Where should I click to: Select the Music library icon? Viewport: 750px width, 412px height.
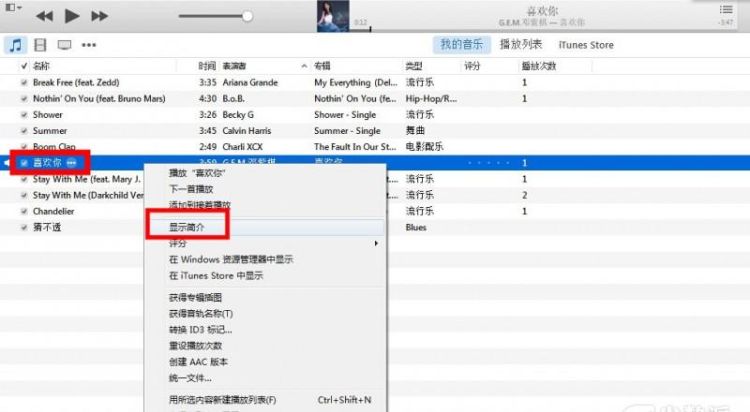pos(15,45)
